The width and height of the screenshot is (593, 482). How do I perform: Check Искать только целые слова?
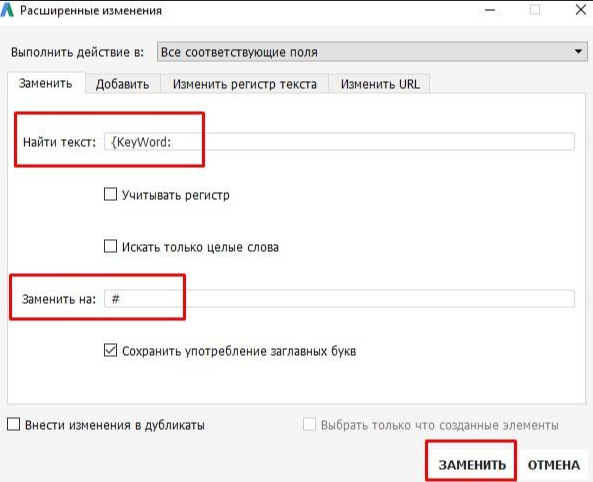tap(110, 246)
